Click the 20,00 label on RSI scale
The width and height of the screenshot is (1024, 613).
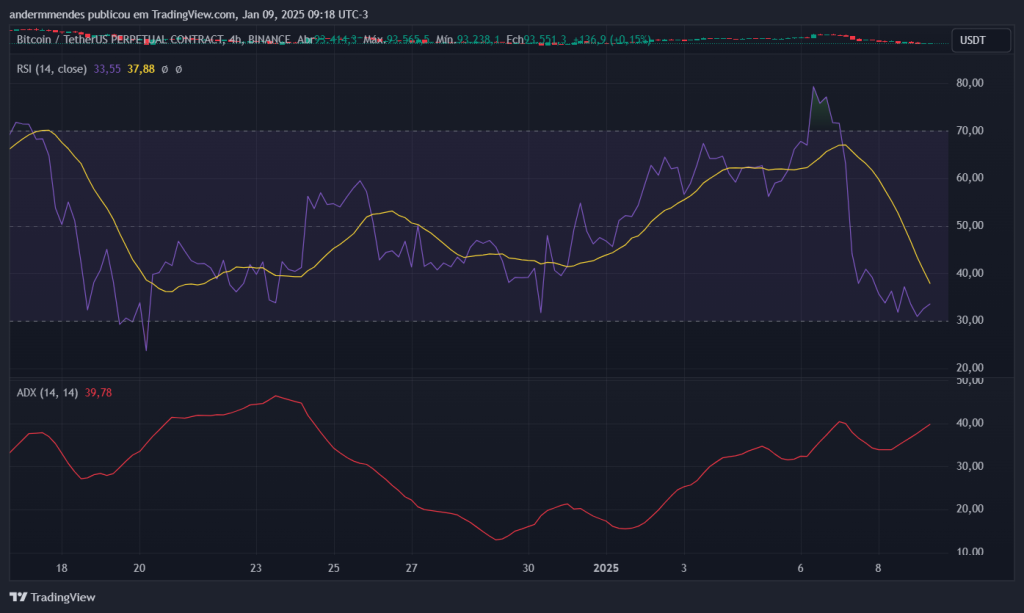970,368
